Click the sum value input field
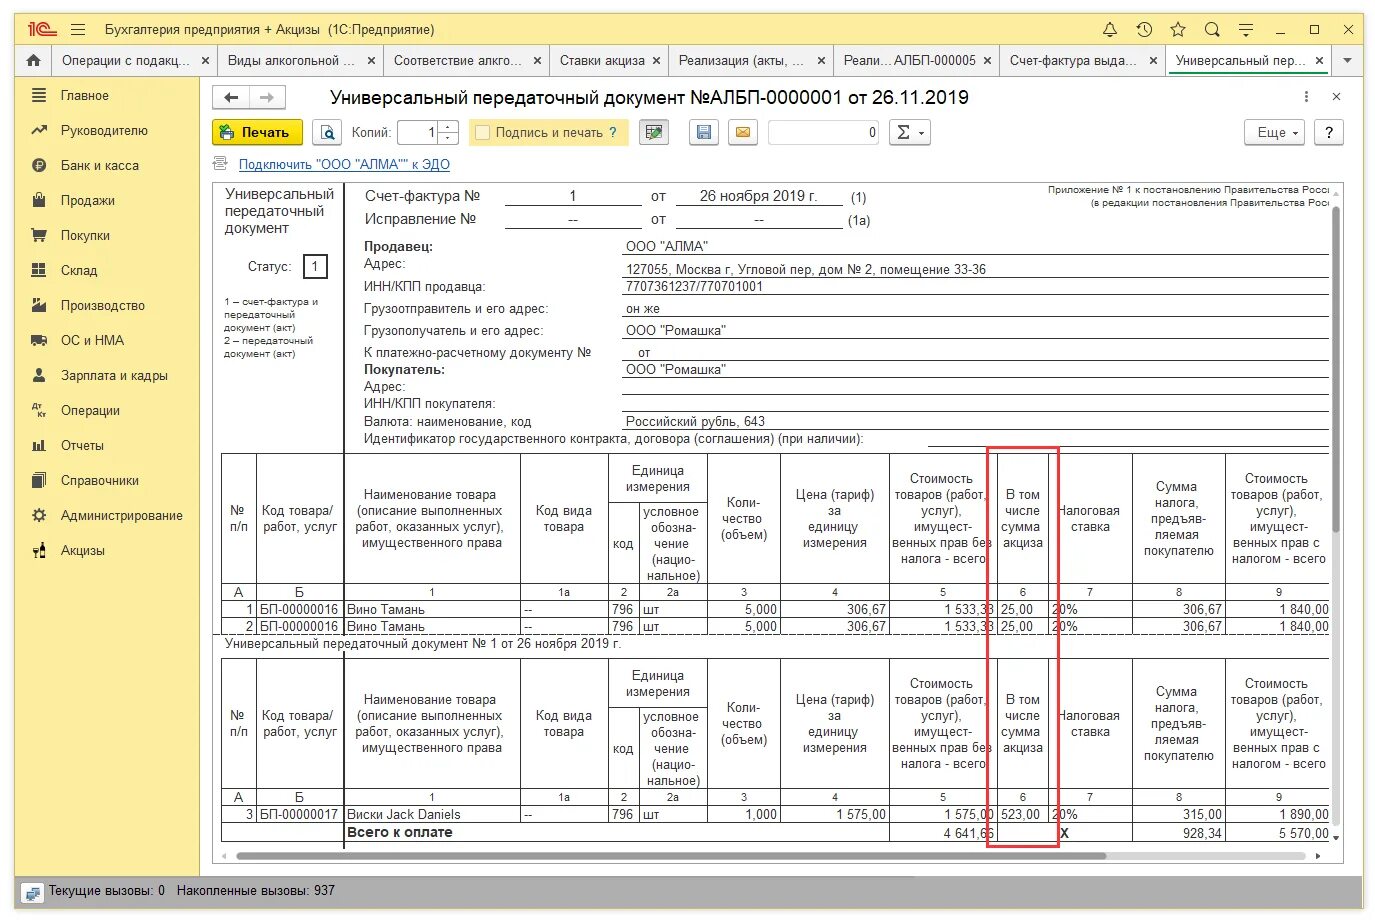Viewport: 1375px width, 921px height. tap(824, 132)
